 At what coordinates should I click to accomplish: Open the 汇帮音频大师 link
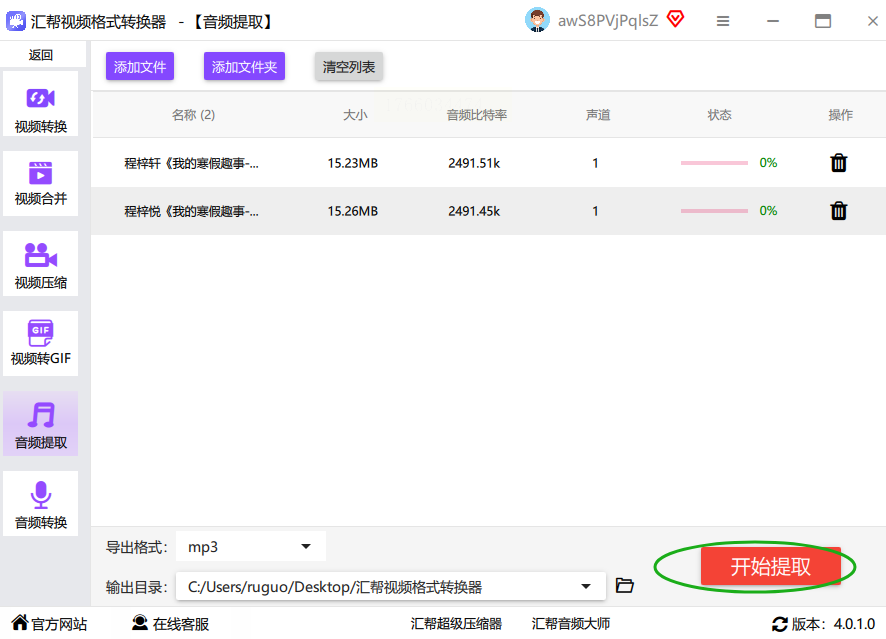(571, 624)
